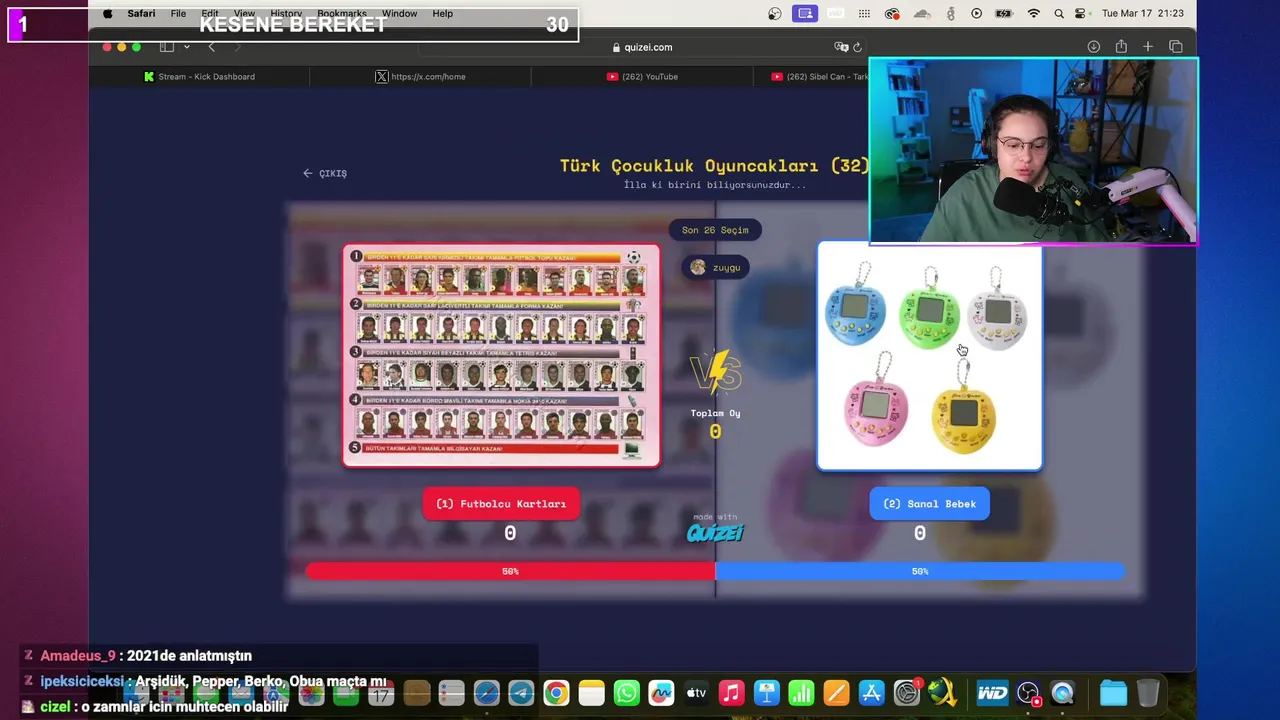Open the Window menu
This screenshot has width=1280, height=720.
399,13
